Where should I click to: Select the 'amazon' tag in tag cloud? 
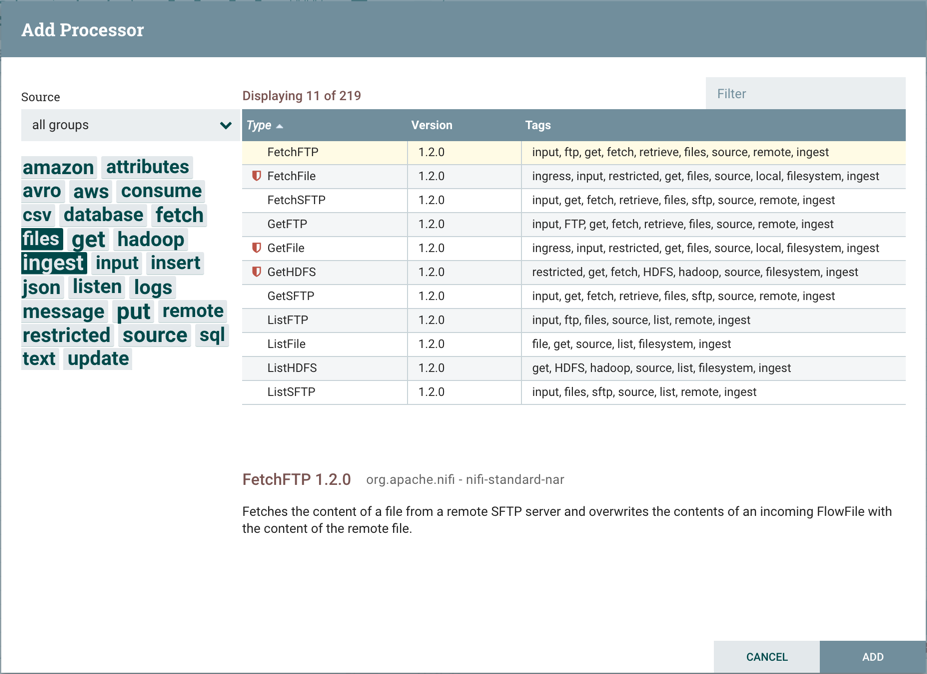(x=58, y=167)
